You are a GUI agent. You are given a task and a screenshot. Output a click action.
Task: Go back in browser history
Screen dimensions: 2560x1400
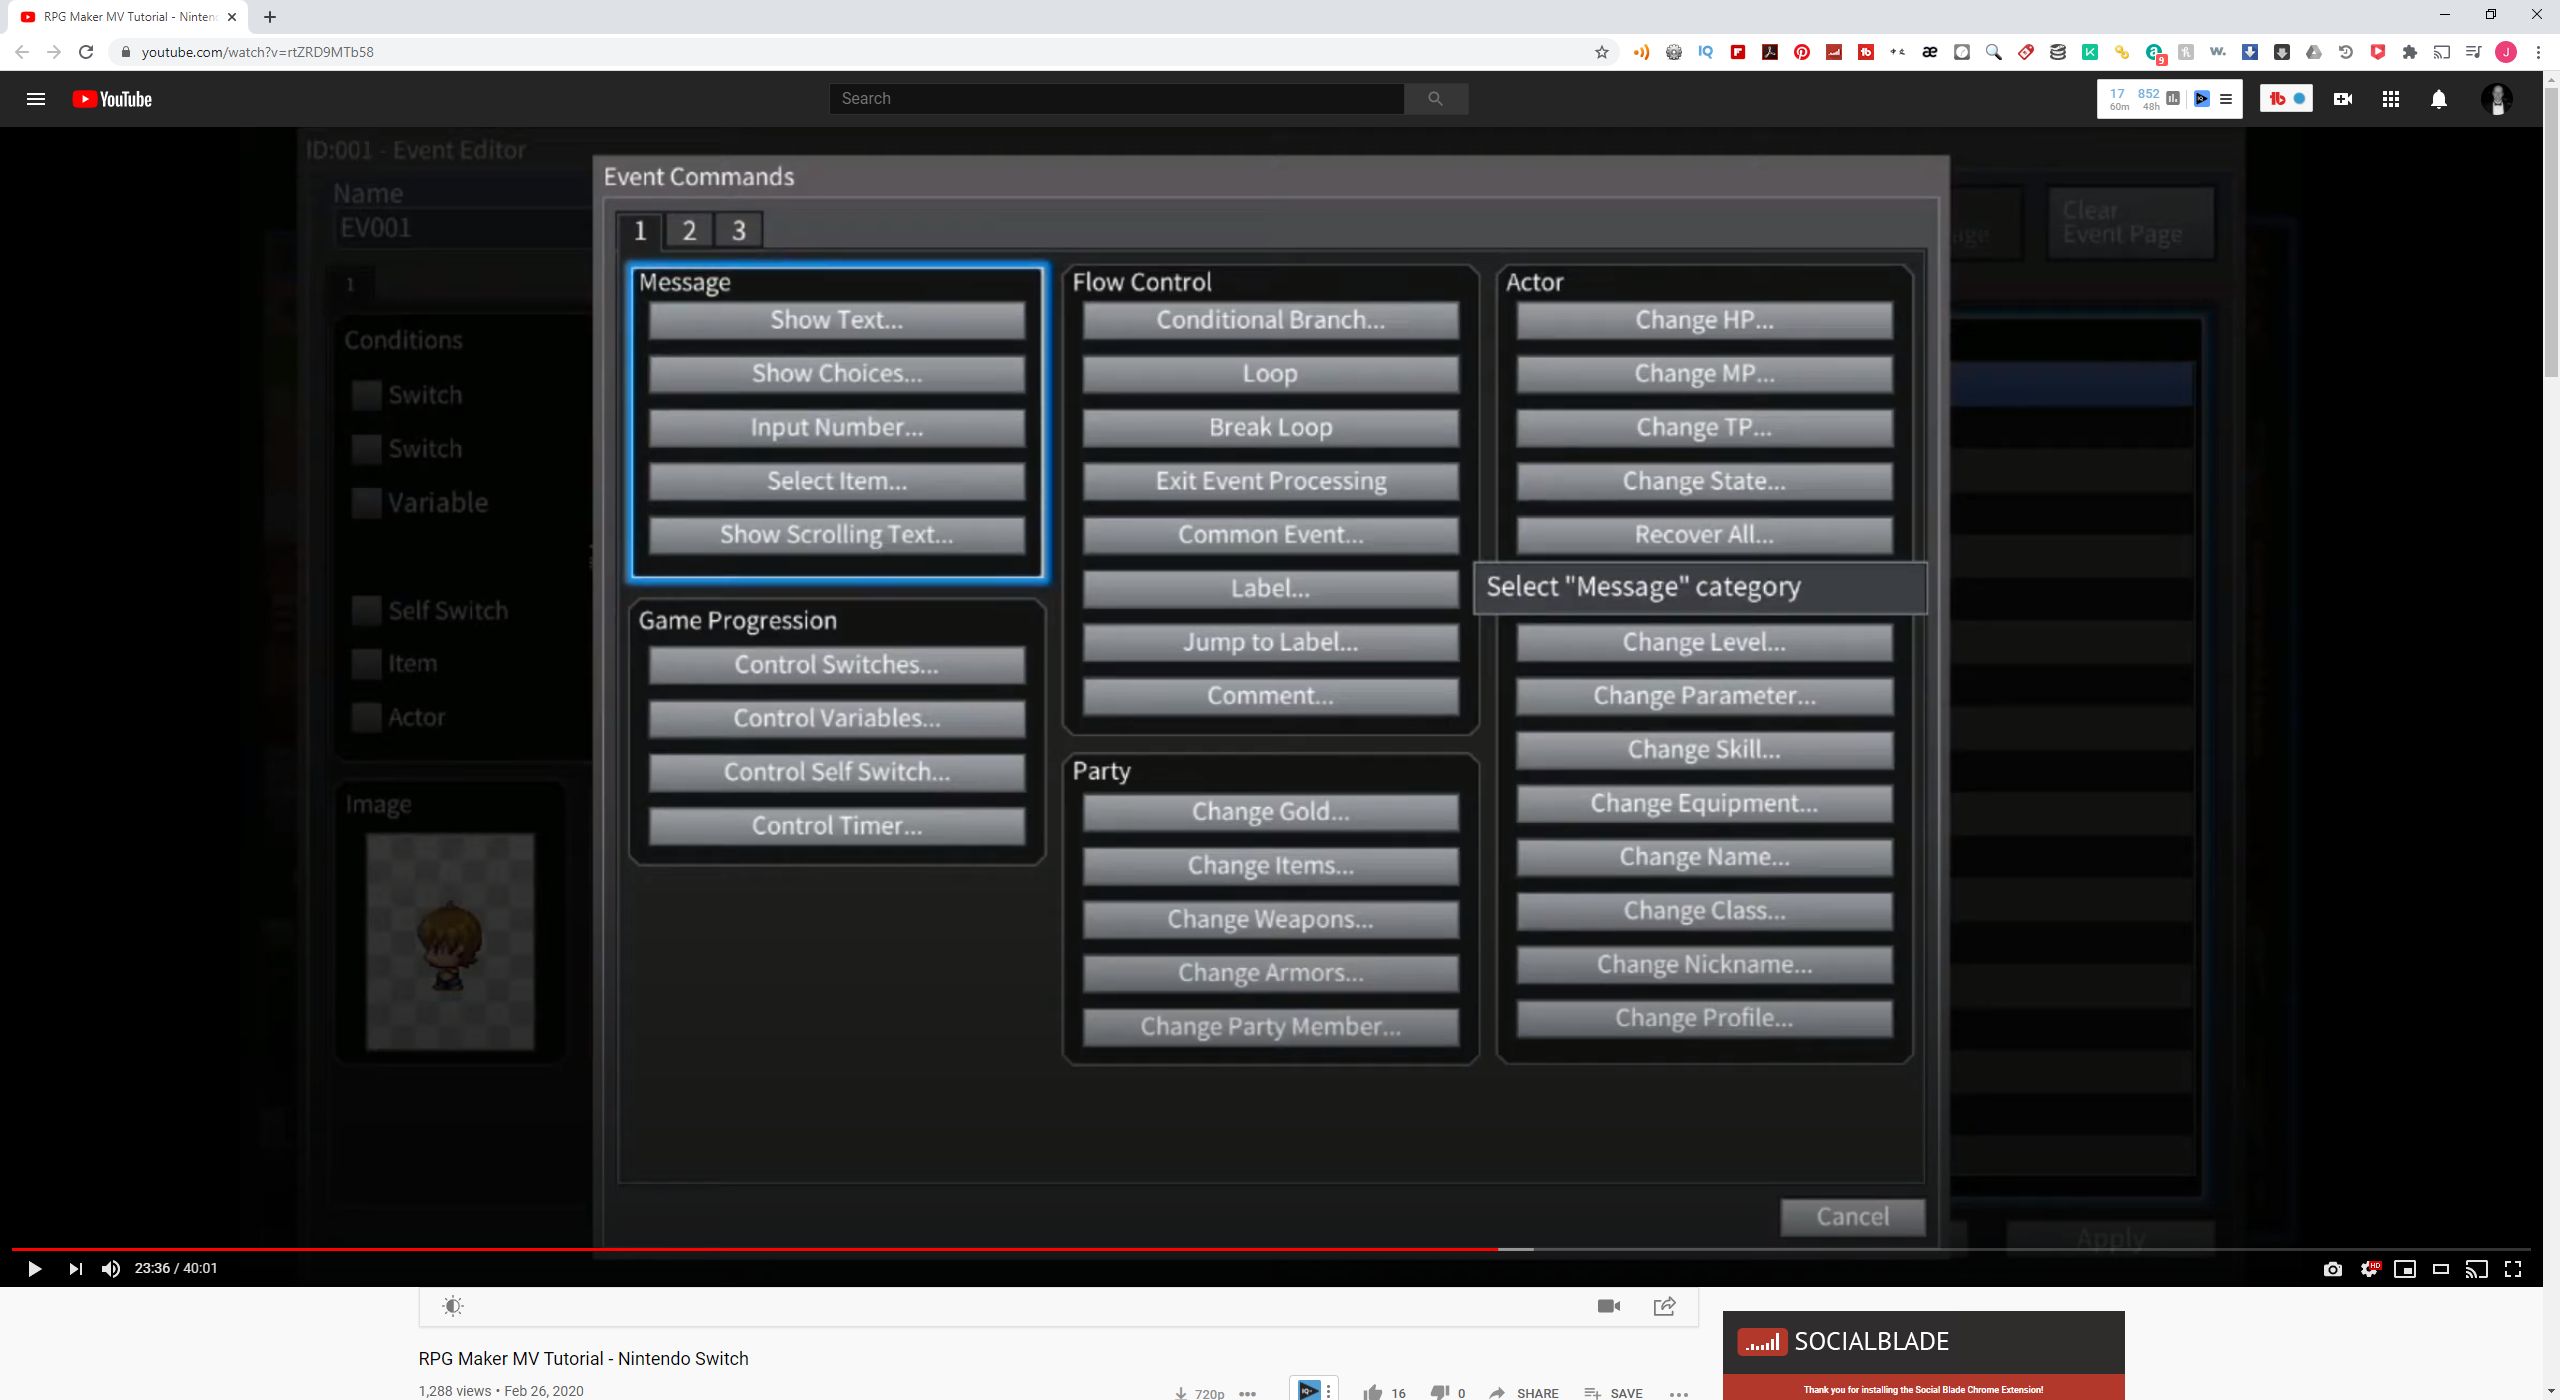click(22, 52)
